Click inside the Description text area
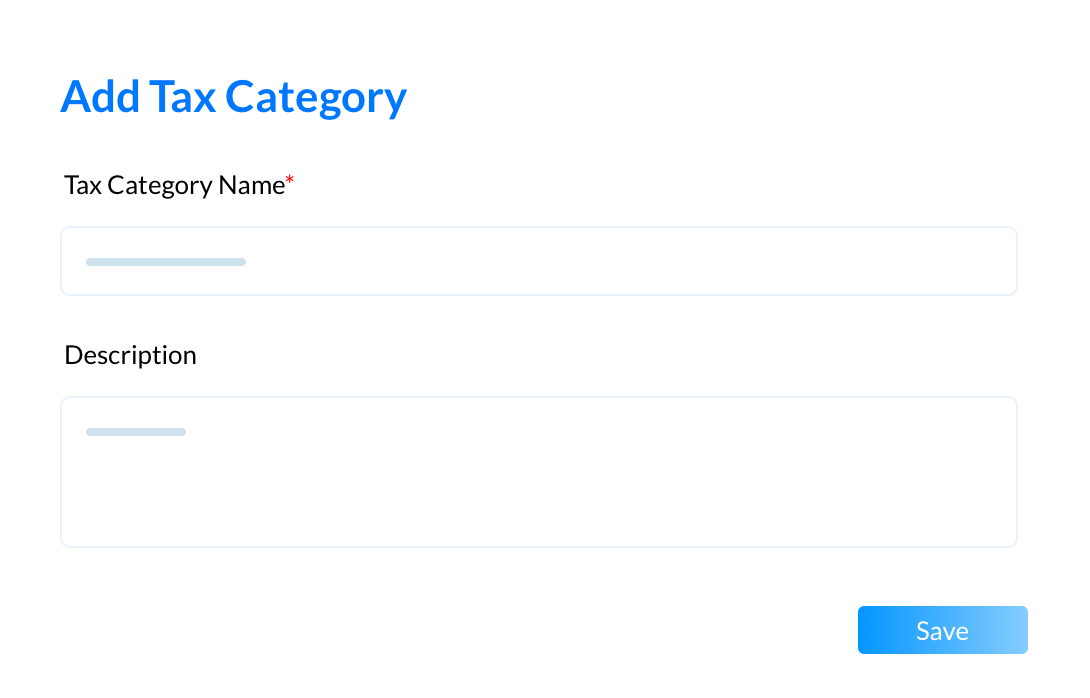 [x=539, y=472]
